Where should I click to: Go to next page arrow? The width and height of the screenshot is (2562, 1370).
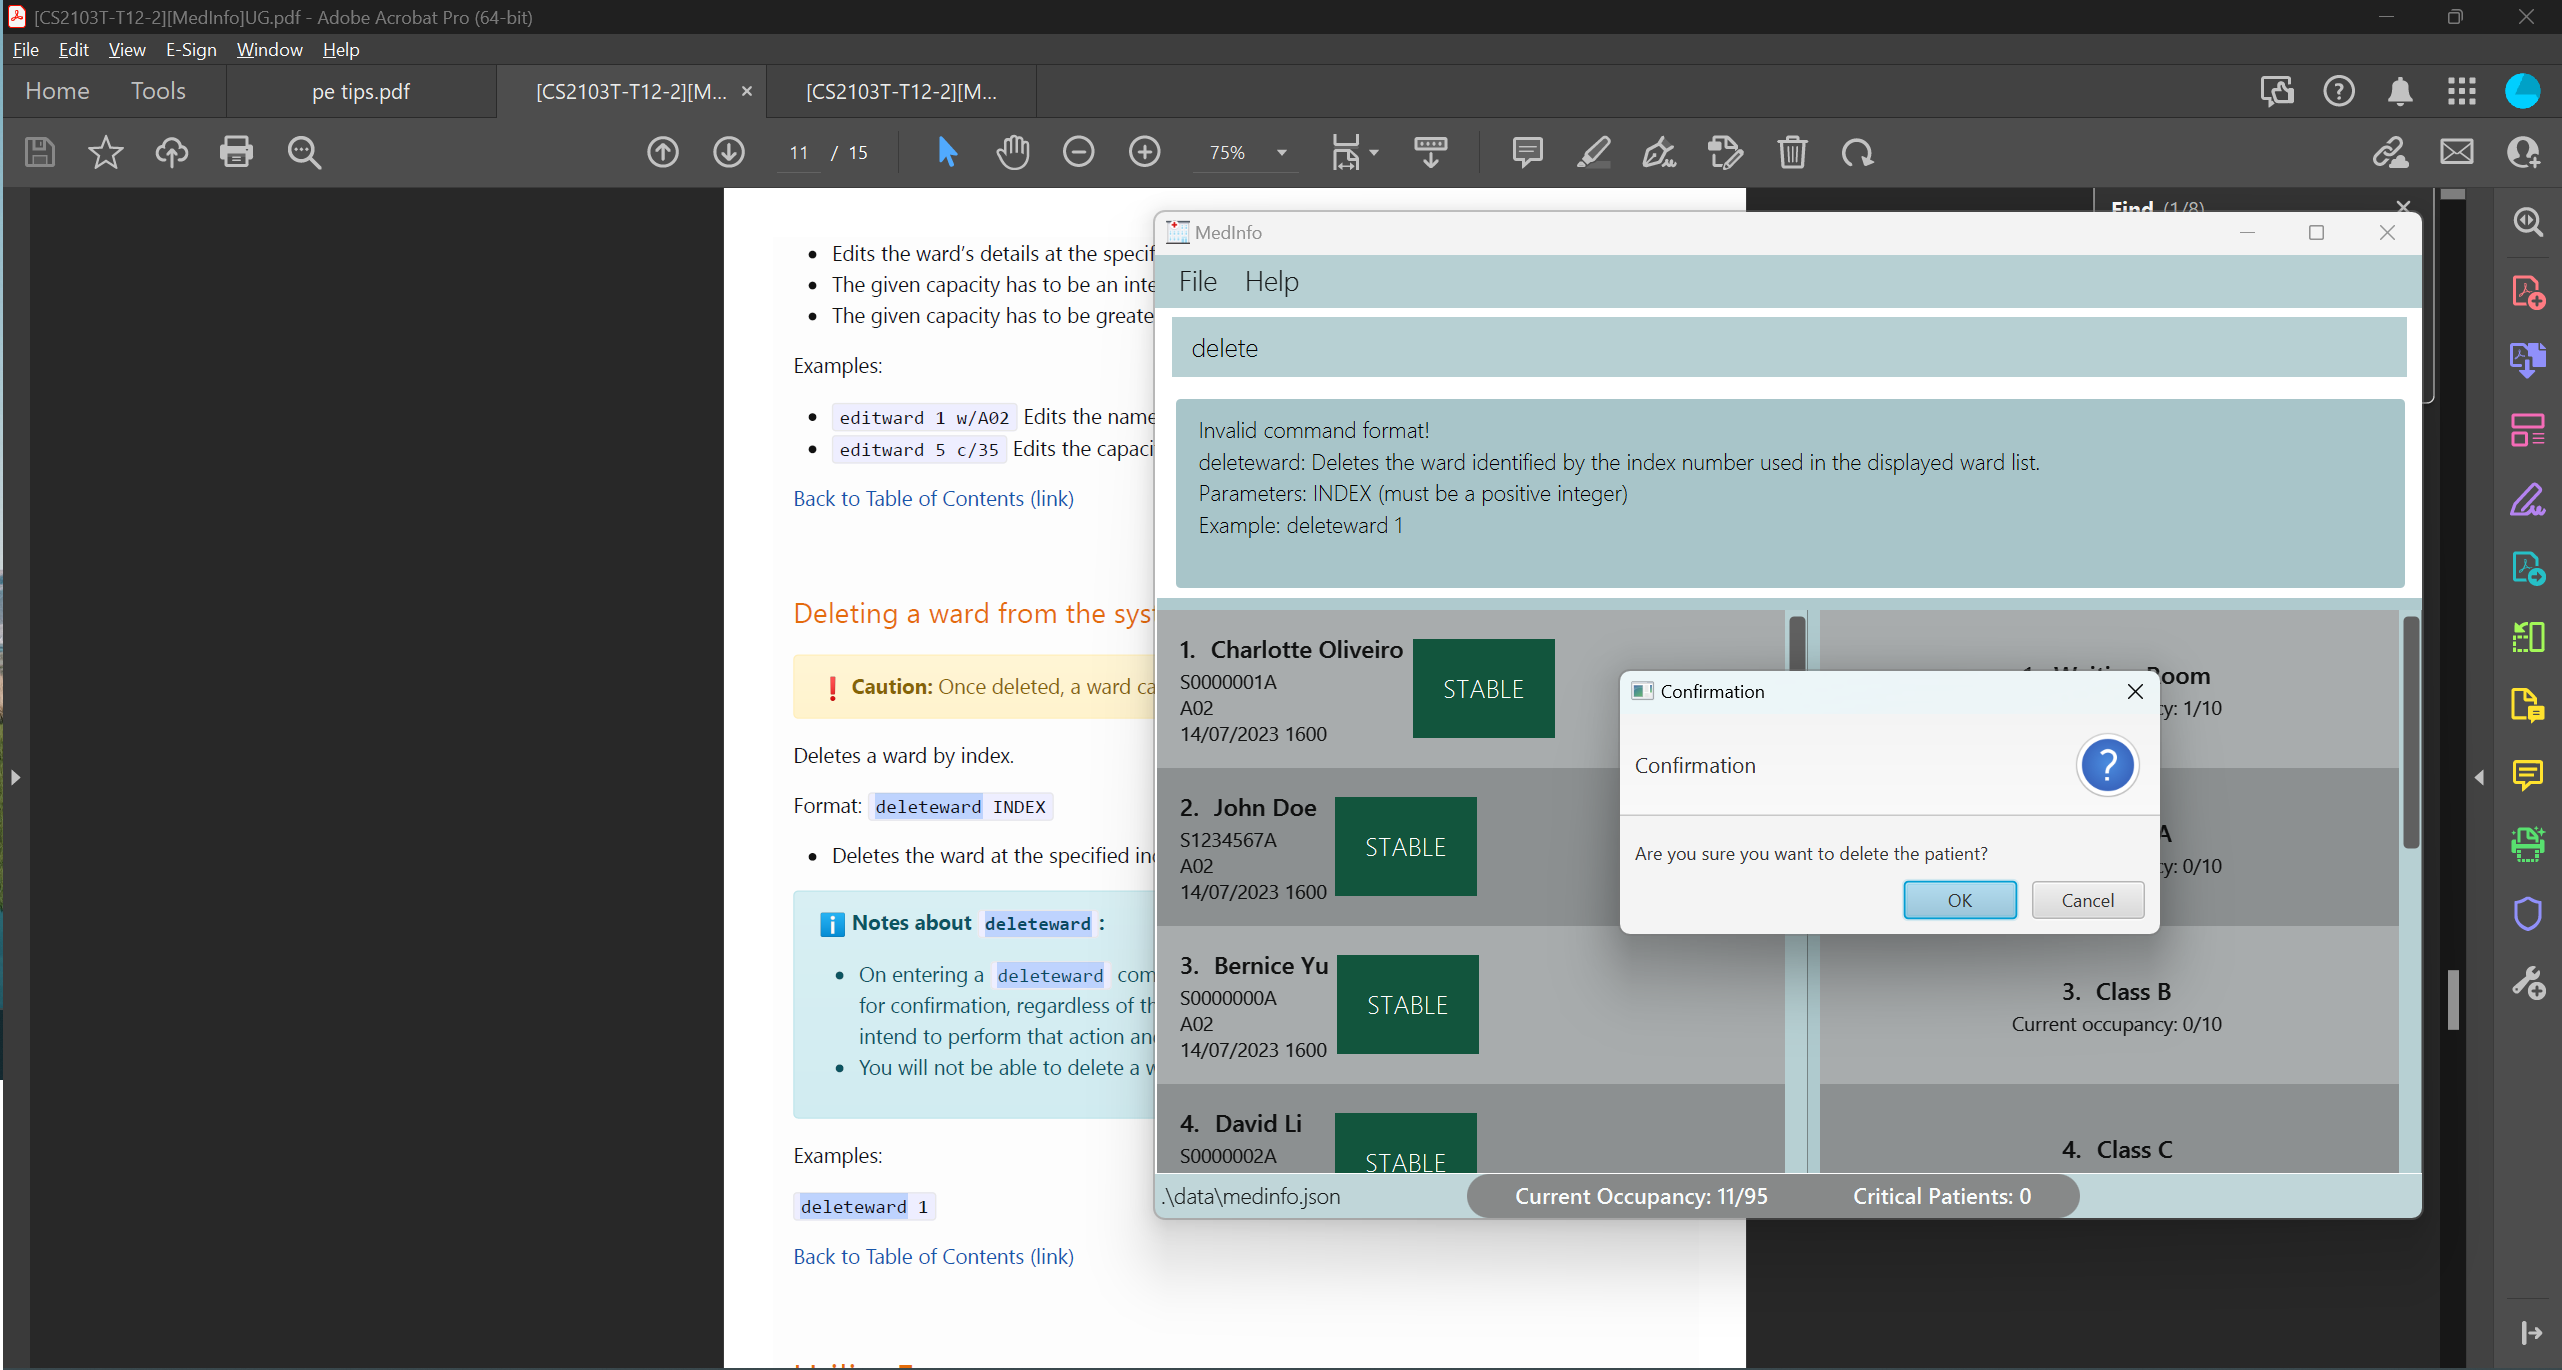coord(729,152)
